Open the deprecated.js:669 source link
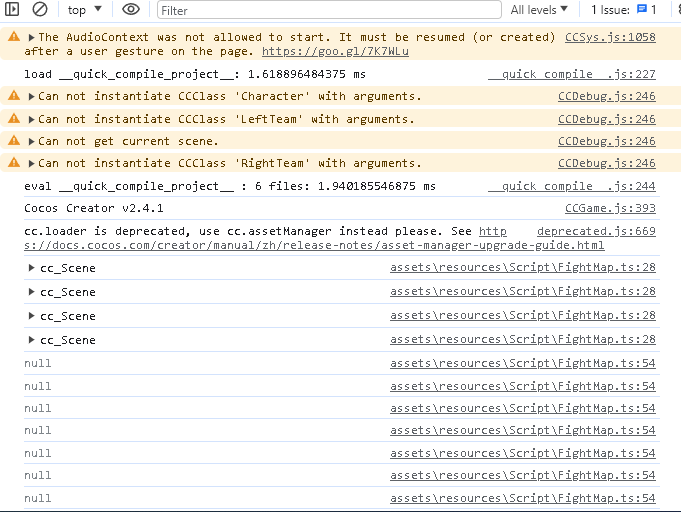681x512 pixels. (596, 231)
